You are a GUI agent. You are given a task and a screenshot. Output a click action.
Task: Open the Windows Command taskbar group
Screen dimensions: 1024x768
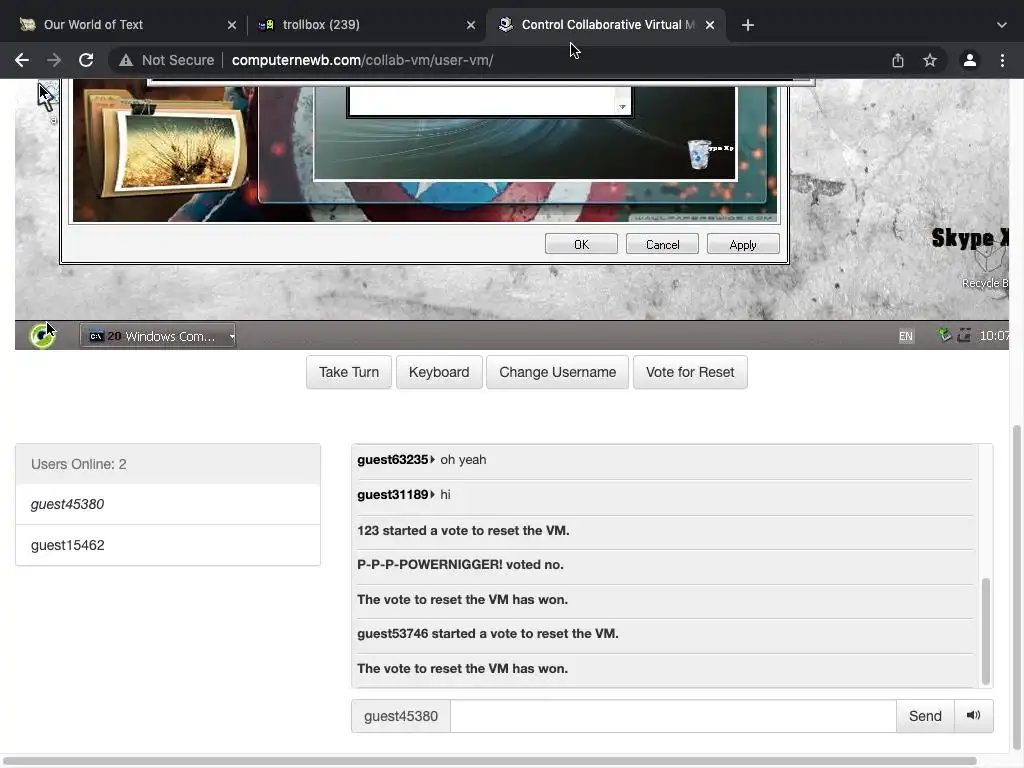coord(157,336)
